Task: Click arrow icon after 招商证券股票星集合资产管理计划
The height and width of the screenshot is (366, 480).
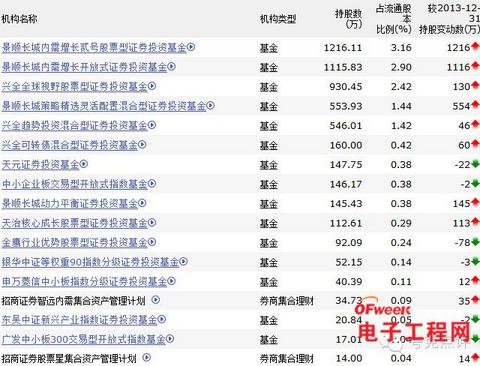Action: 147,358
